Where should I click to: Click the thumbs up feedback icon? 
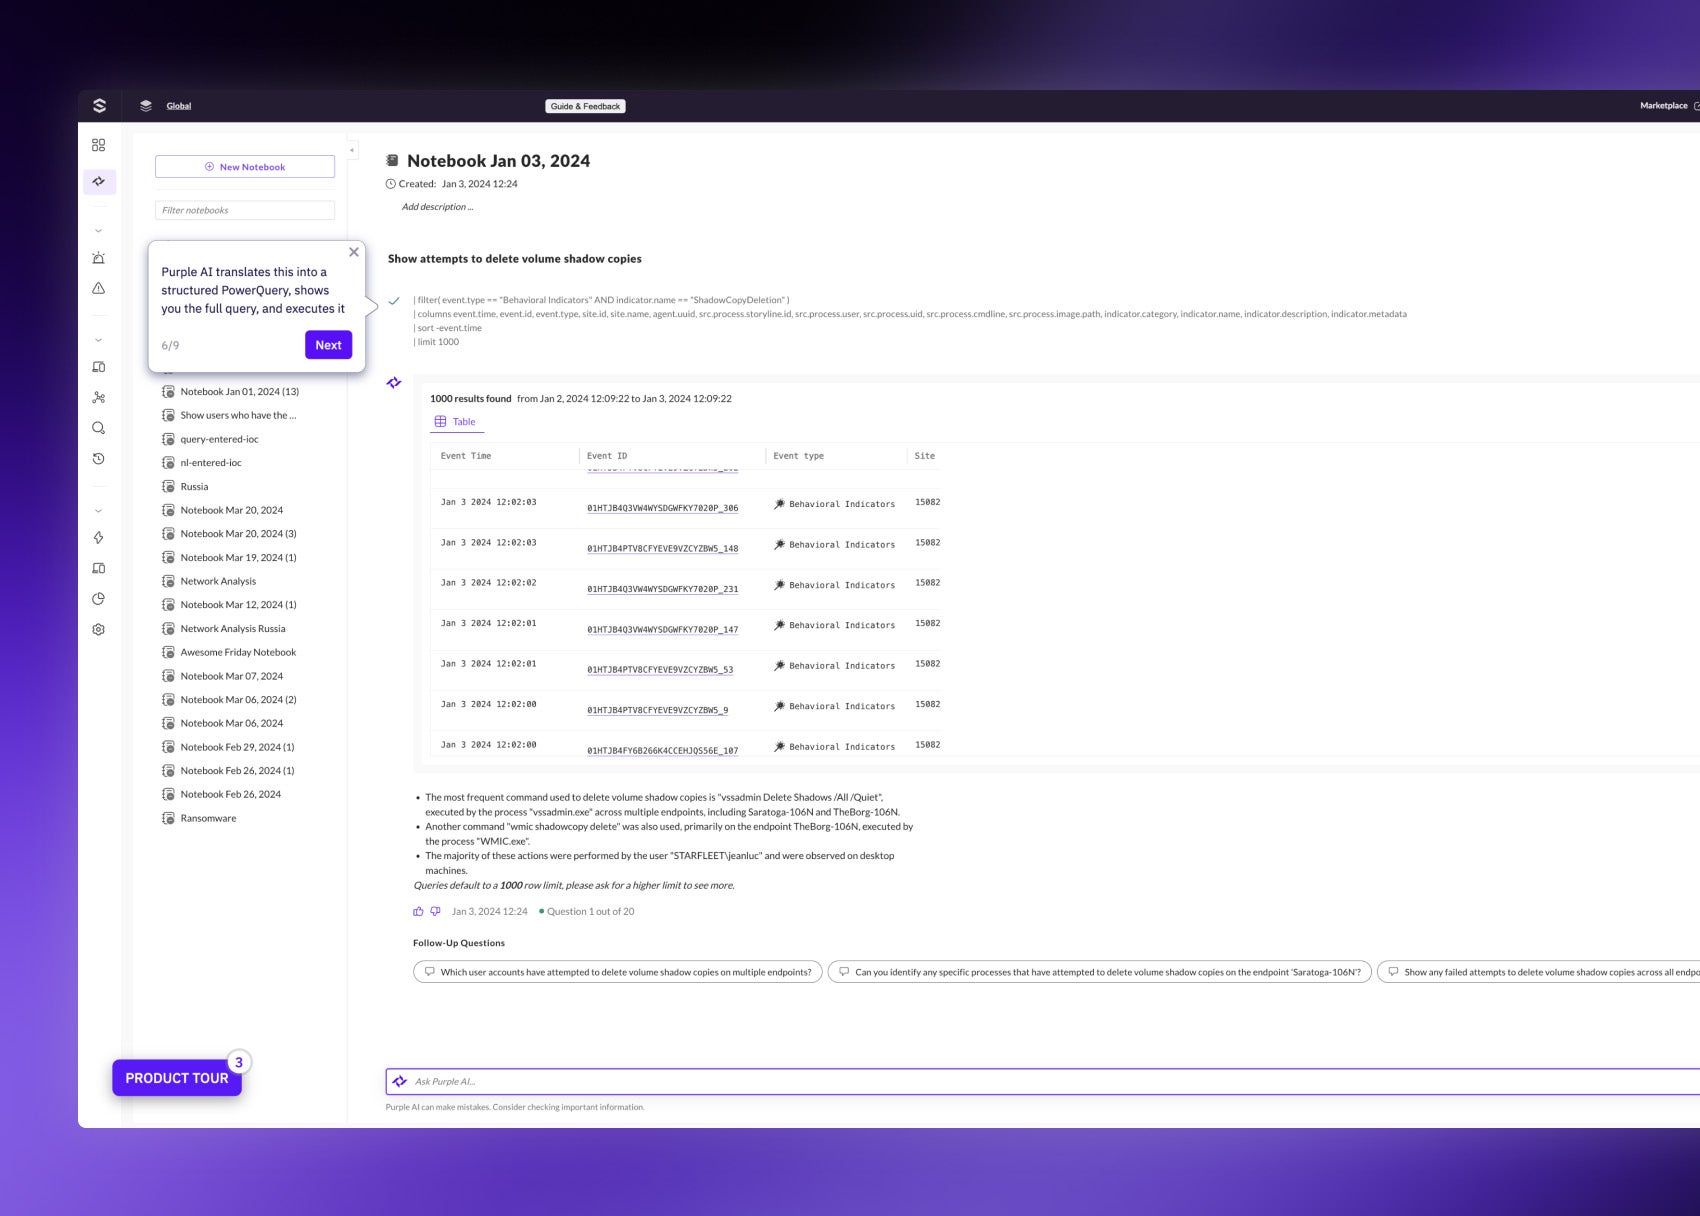pyautogui.click(x=418, y=911)
